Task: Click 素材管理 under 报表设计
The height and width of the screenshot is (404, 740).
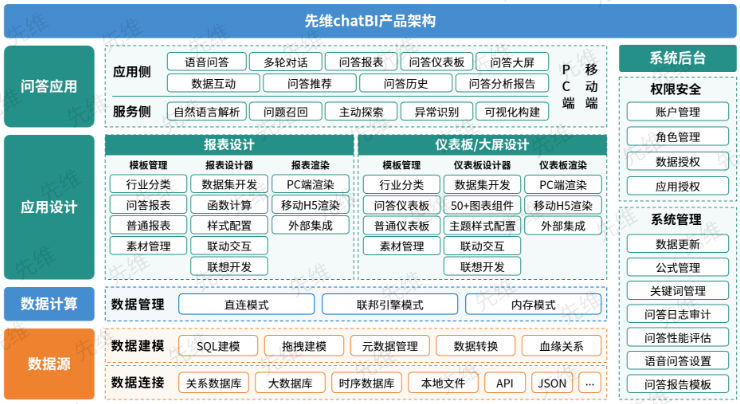Action: pyautogui.click(x=148, y=246)
